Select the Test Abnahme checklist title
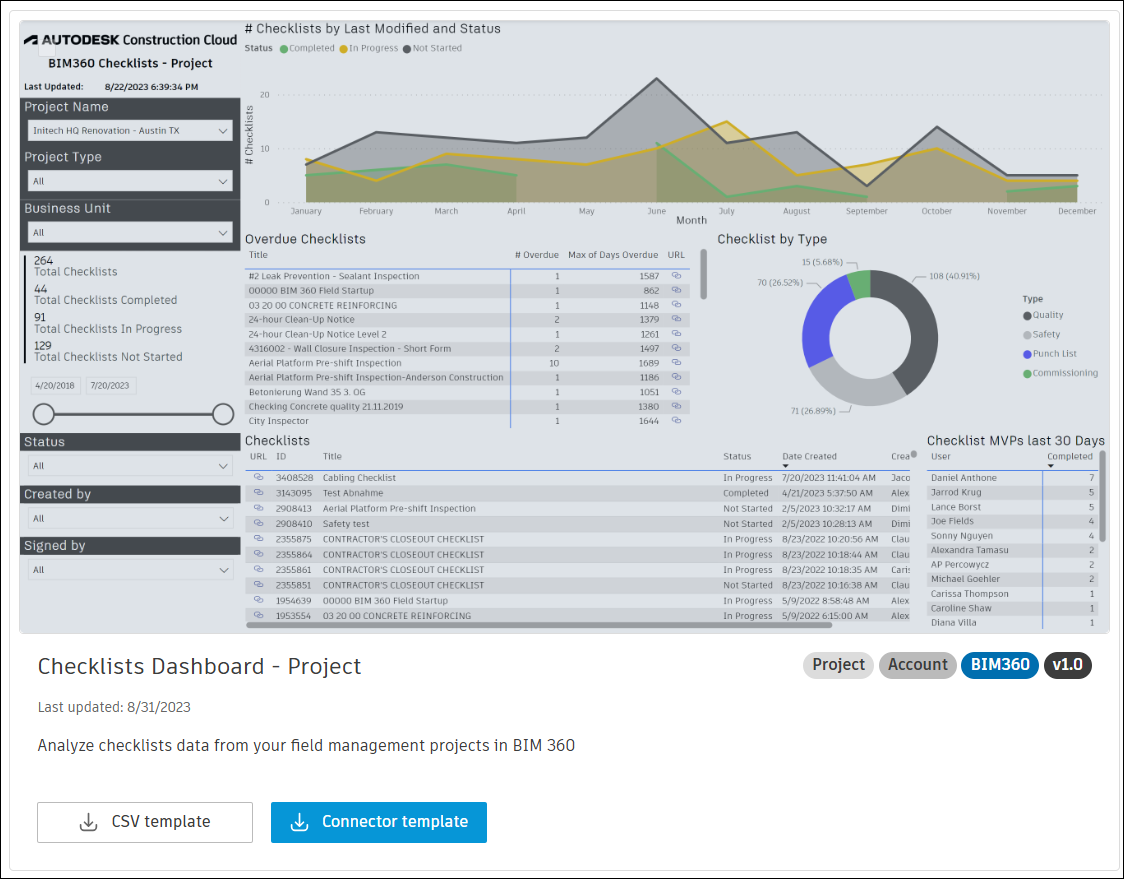1124x879 pixels. [x=353, y=493]
